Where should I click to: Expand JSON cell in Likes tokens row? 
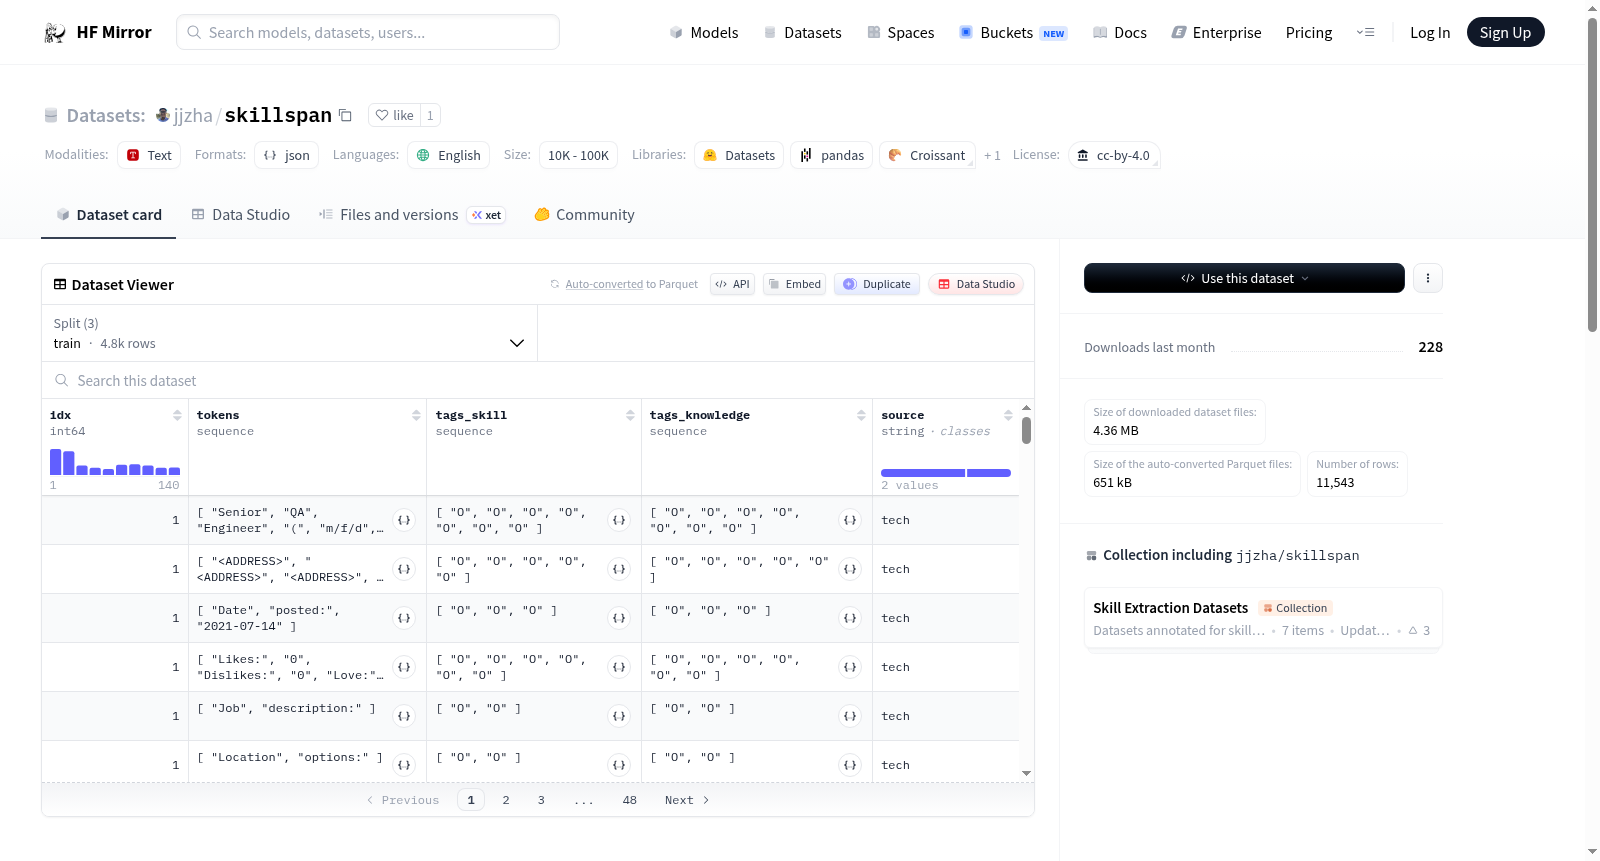(x=404, y=667)
